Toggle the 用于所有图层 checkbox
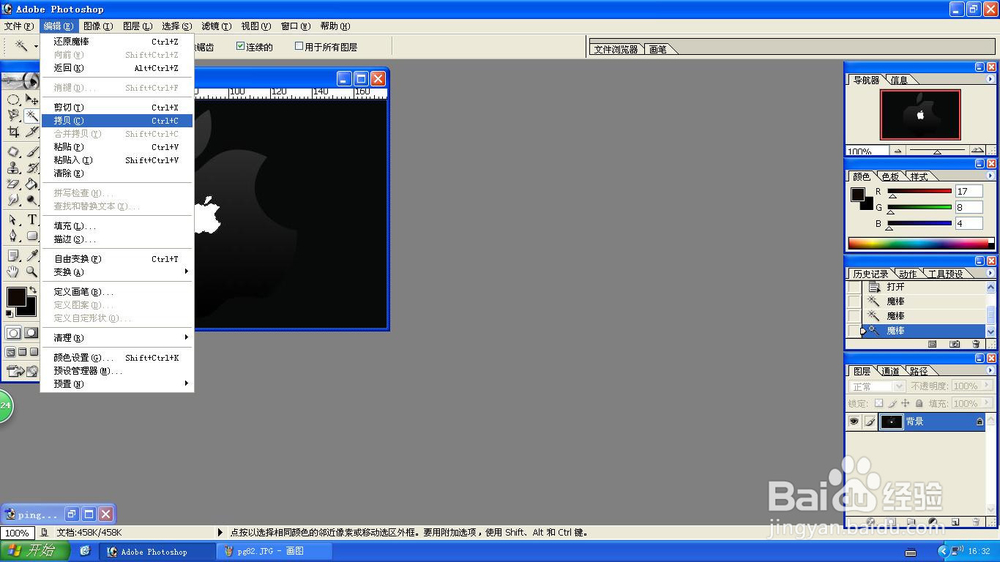 click(298, 46)
